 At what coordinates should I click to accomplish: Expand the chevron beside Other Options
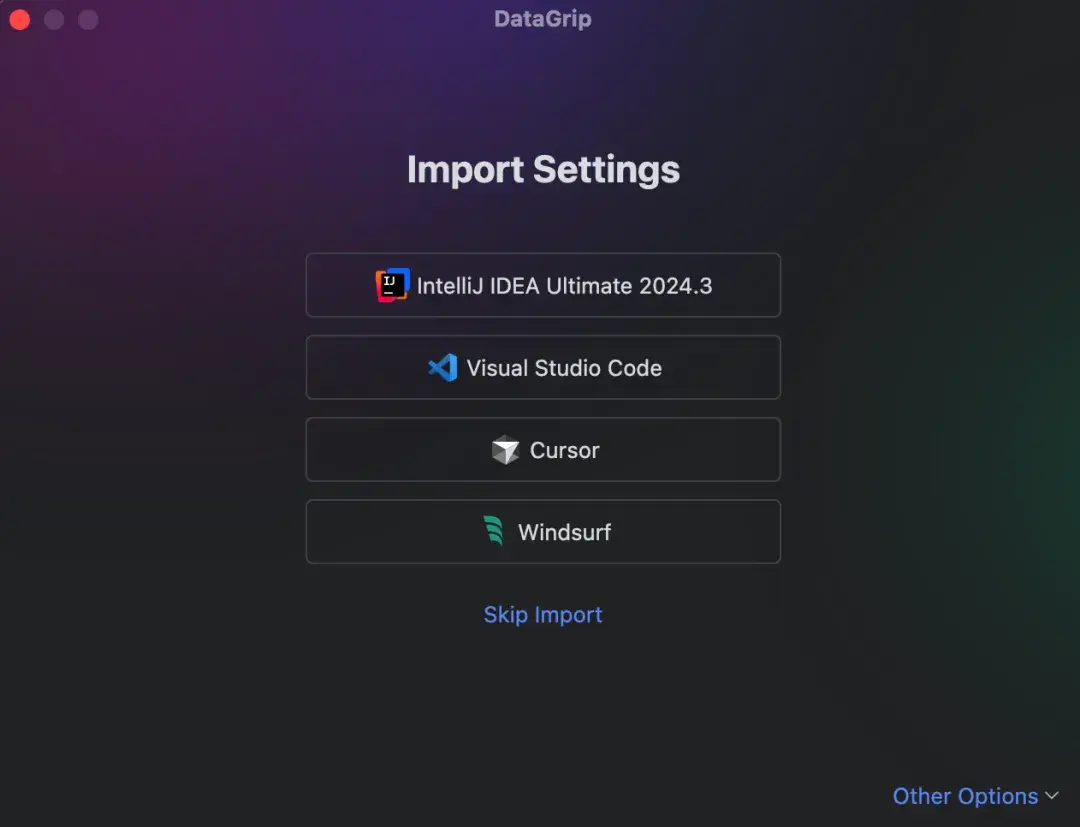point(1051,796)
